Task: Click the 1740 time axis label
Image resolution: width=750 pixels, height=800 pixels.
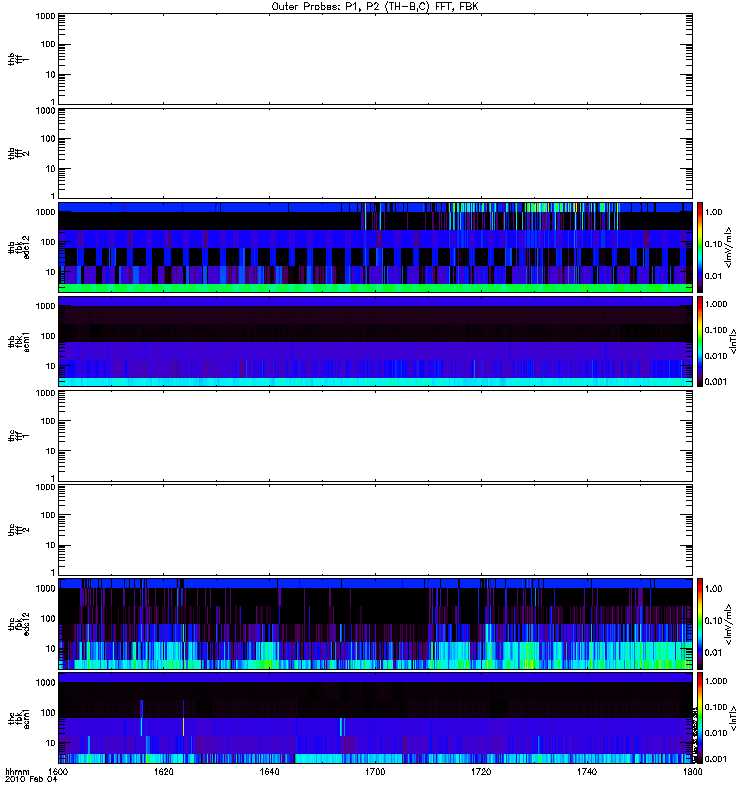Action: [587, 771]
